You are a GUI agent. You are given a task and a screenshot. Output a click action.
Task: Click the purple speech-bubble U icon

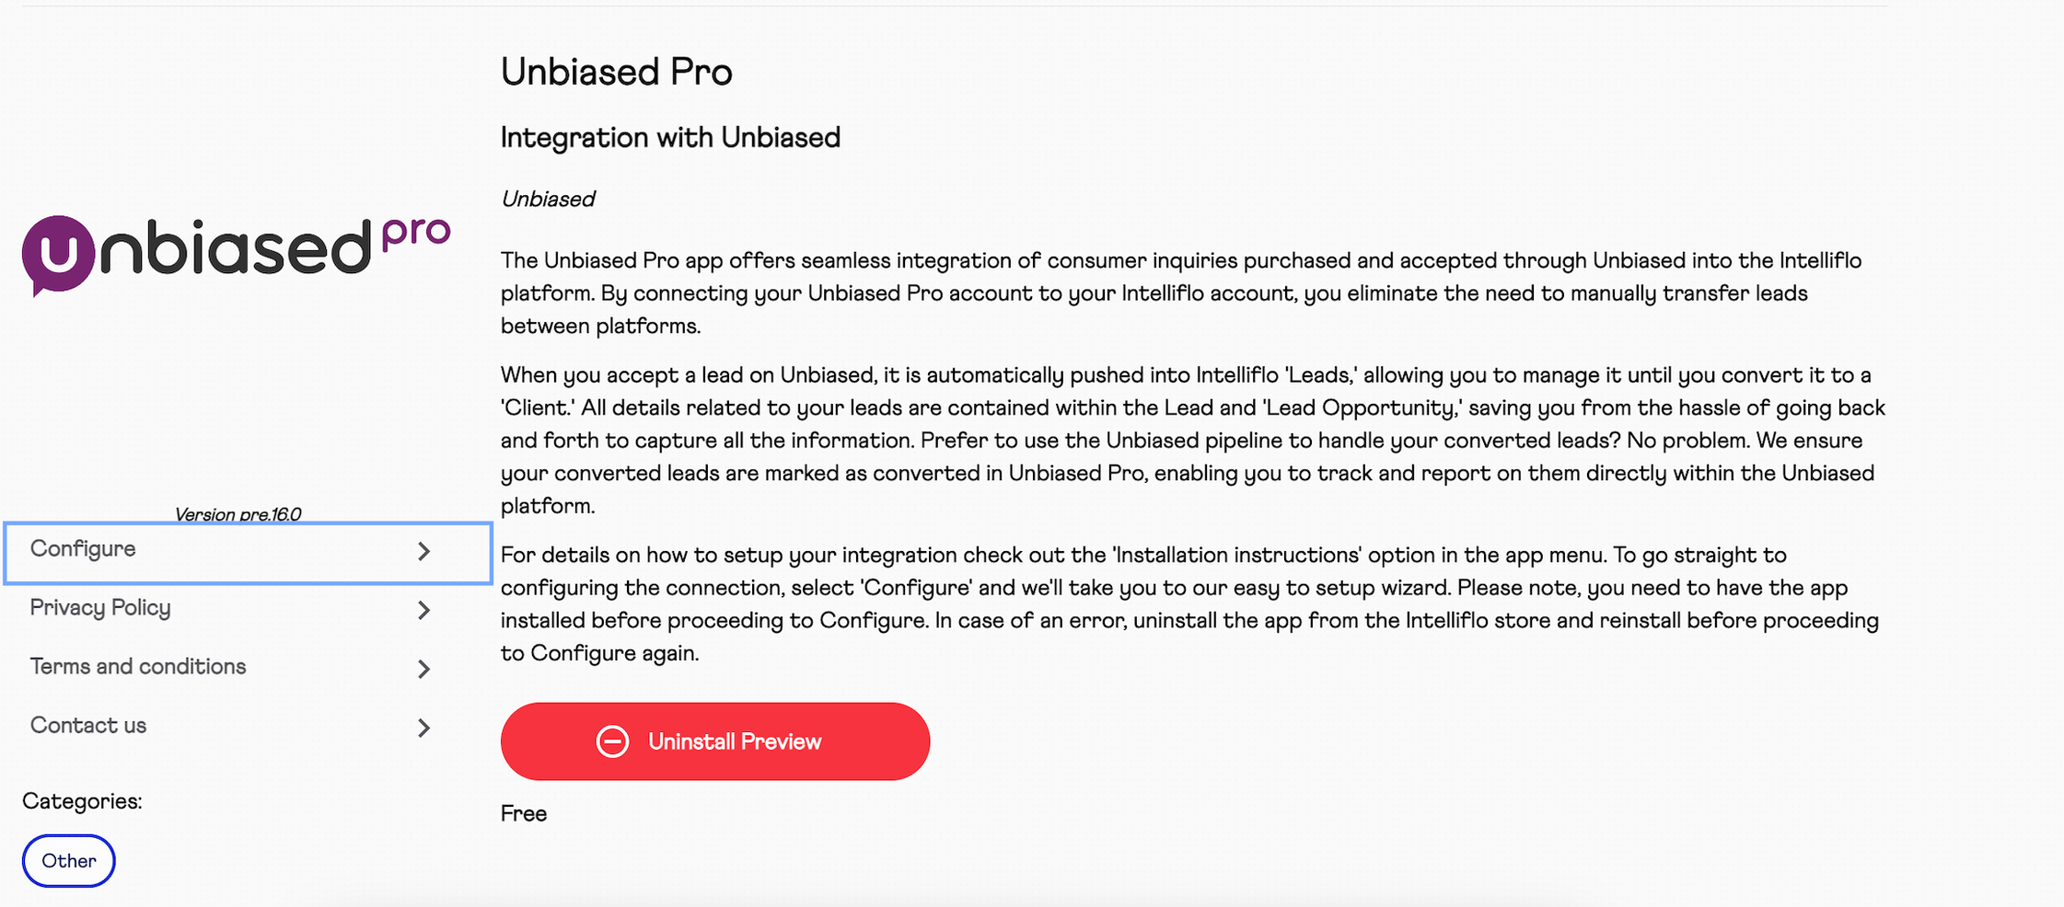coord(58,255)
